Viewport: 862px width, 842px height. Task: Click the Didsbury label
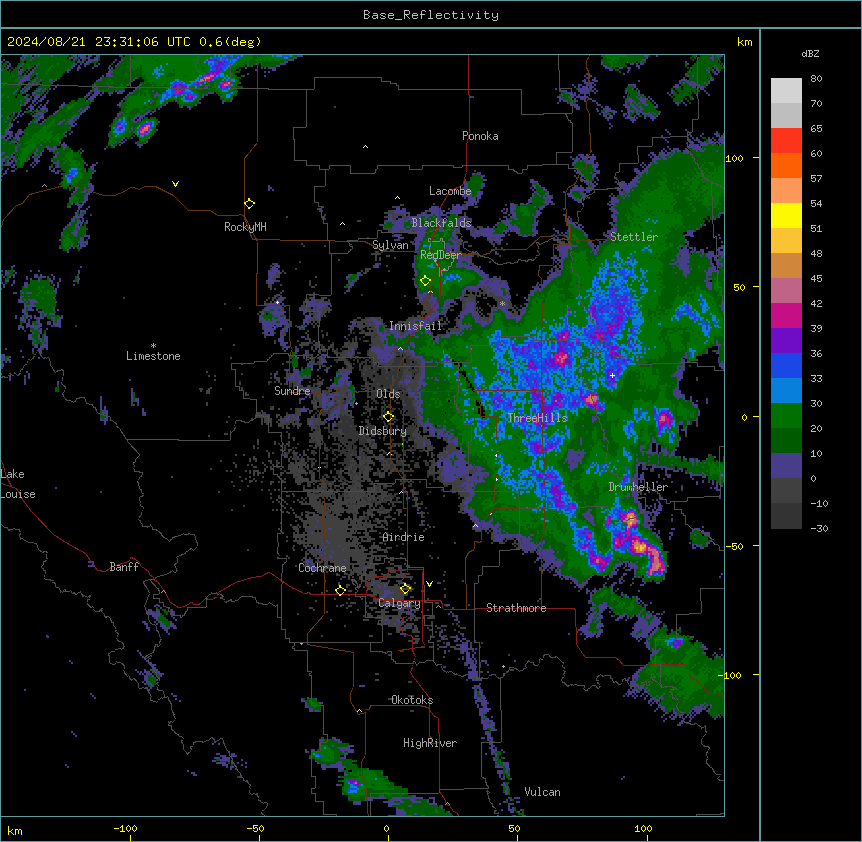tap(383, 431)
